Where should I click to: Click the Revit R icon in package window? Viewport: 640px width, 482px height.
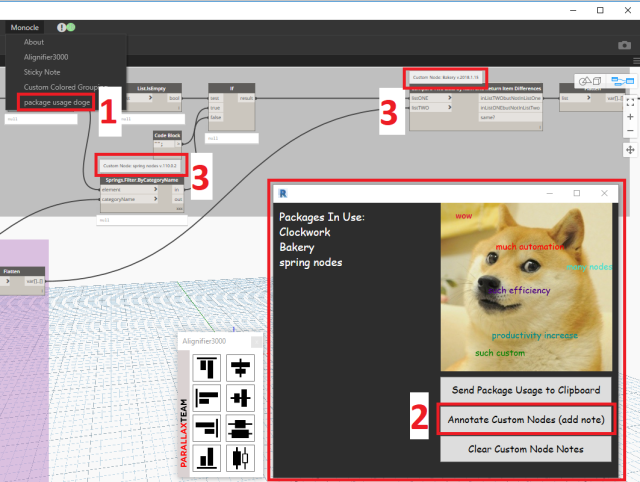click(x=283, y=193)
